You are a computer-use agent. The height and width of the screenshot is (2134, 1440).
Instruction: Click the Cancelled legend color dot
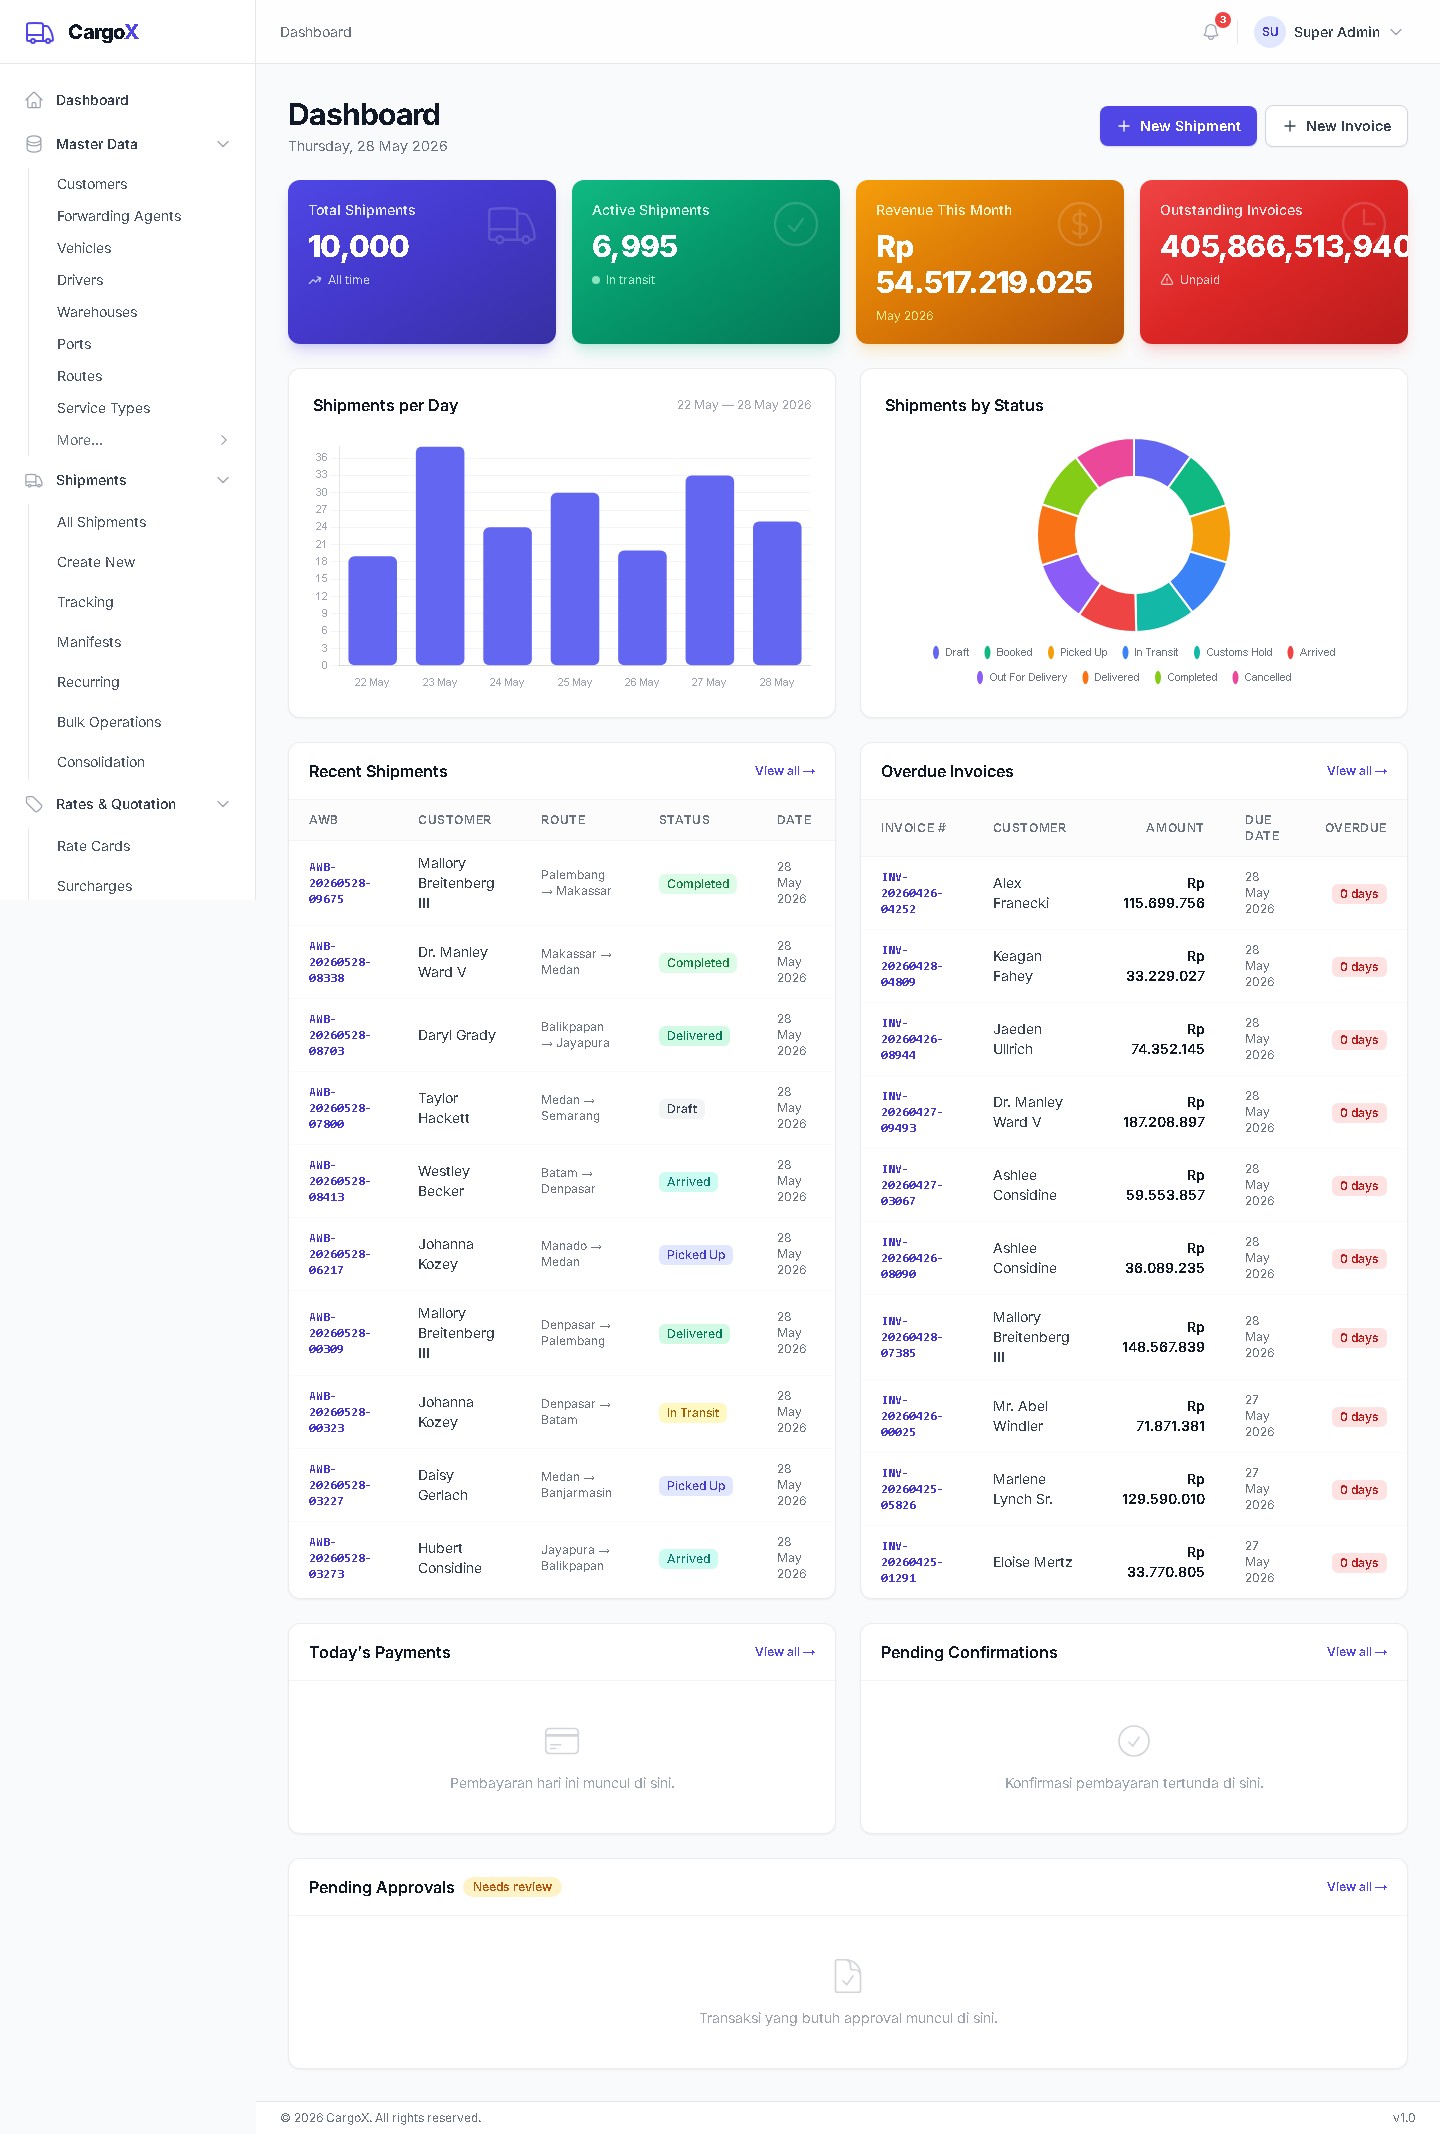click(1235, 677)
